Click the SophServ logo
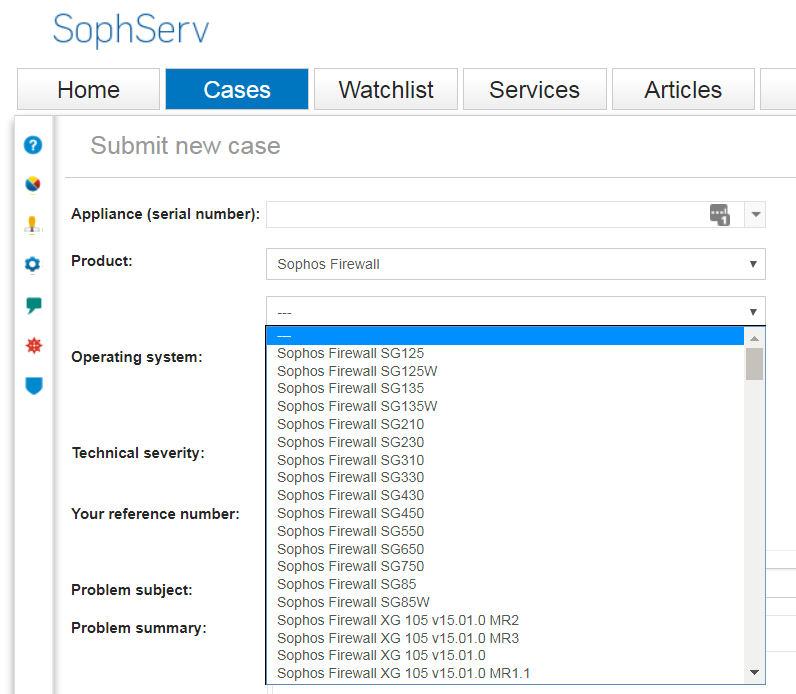This screenshot has height=694, width=796. click(x=131, y=30)
